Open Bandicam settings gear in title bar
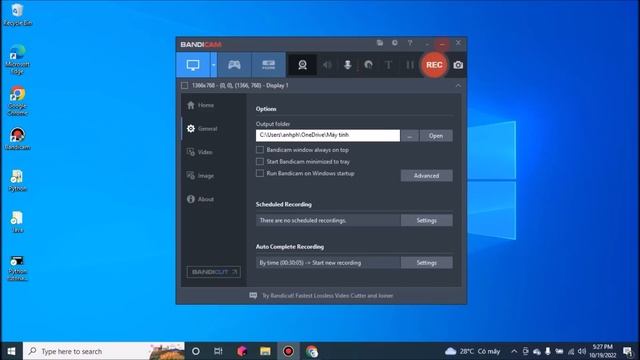This screenshot has width=640, height=360. click(395, 43)
